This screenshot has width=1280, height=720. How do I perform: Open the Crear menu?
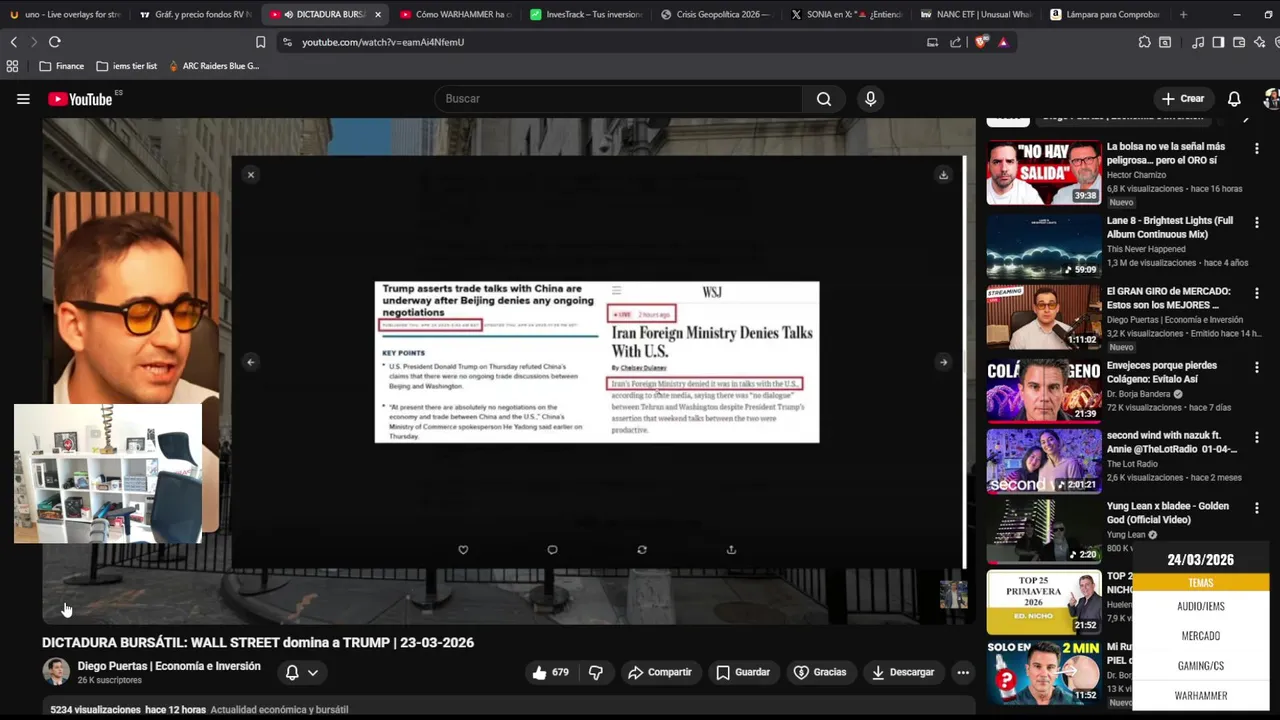[1183, 99]
